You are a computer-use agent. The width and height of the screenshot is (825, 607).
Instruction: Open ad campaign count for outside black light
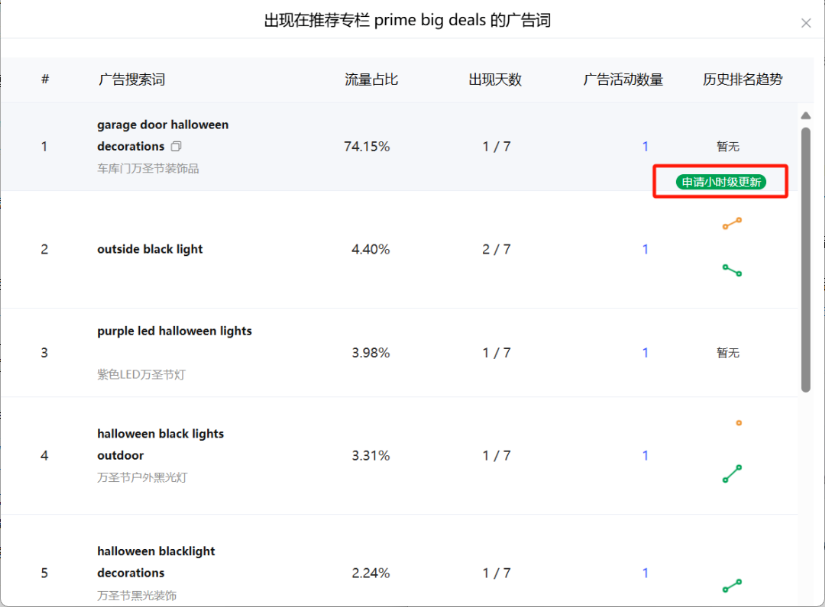[645, 249]
